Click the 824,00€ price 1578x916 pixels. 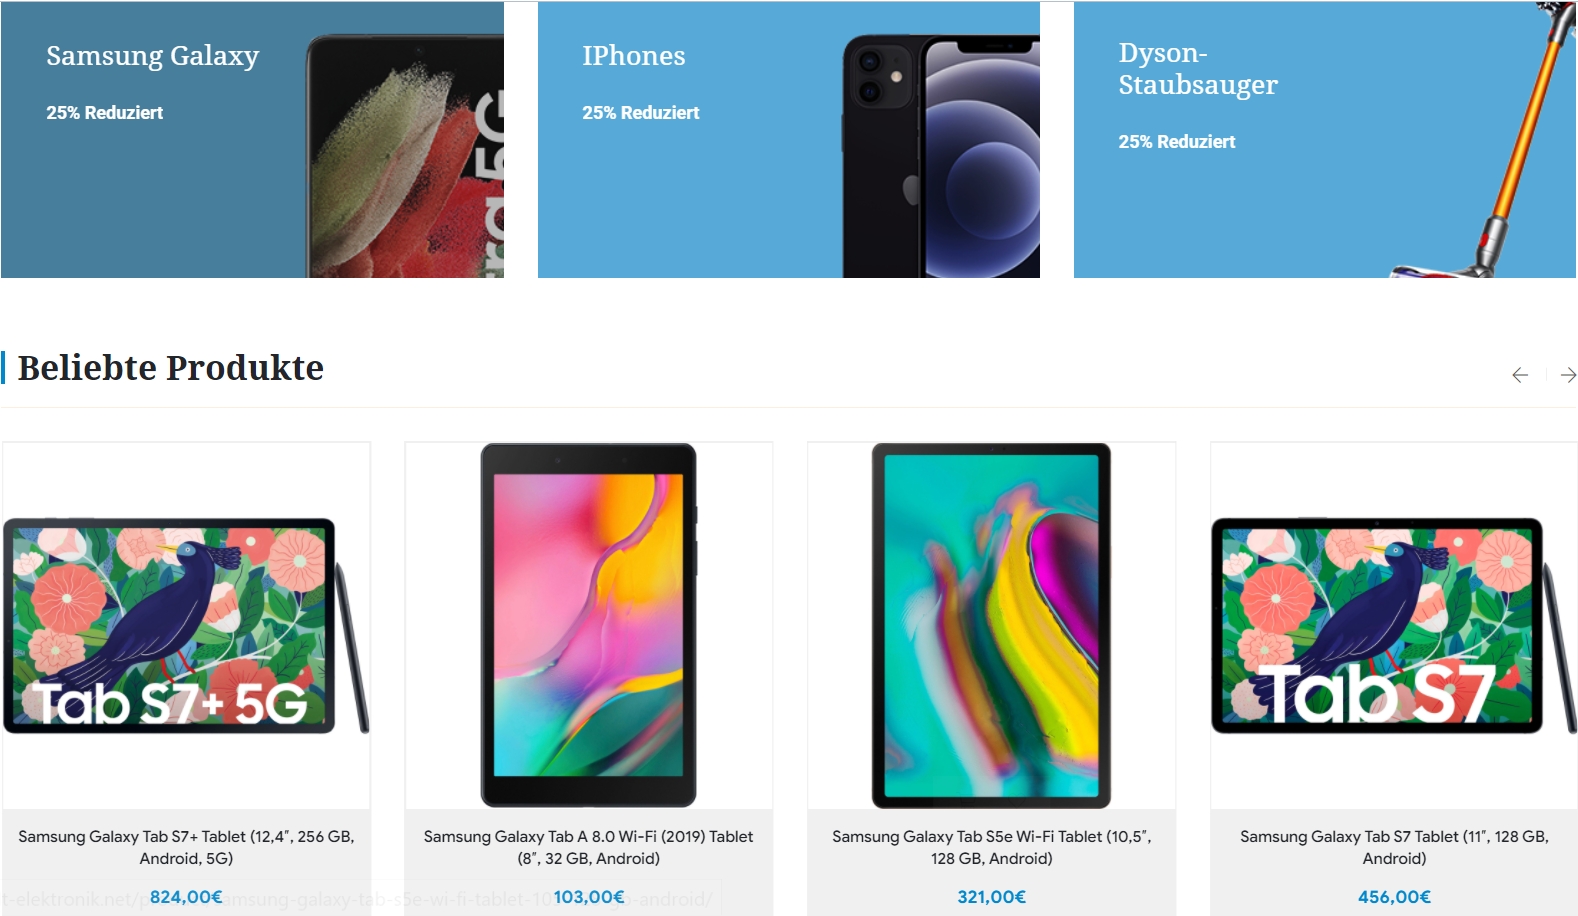pyautogui.click(x=186, y=897)
